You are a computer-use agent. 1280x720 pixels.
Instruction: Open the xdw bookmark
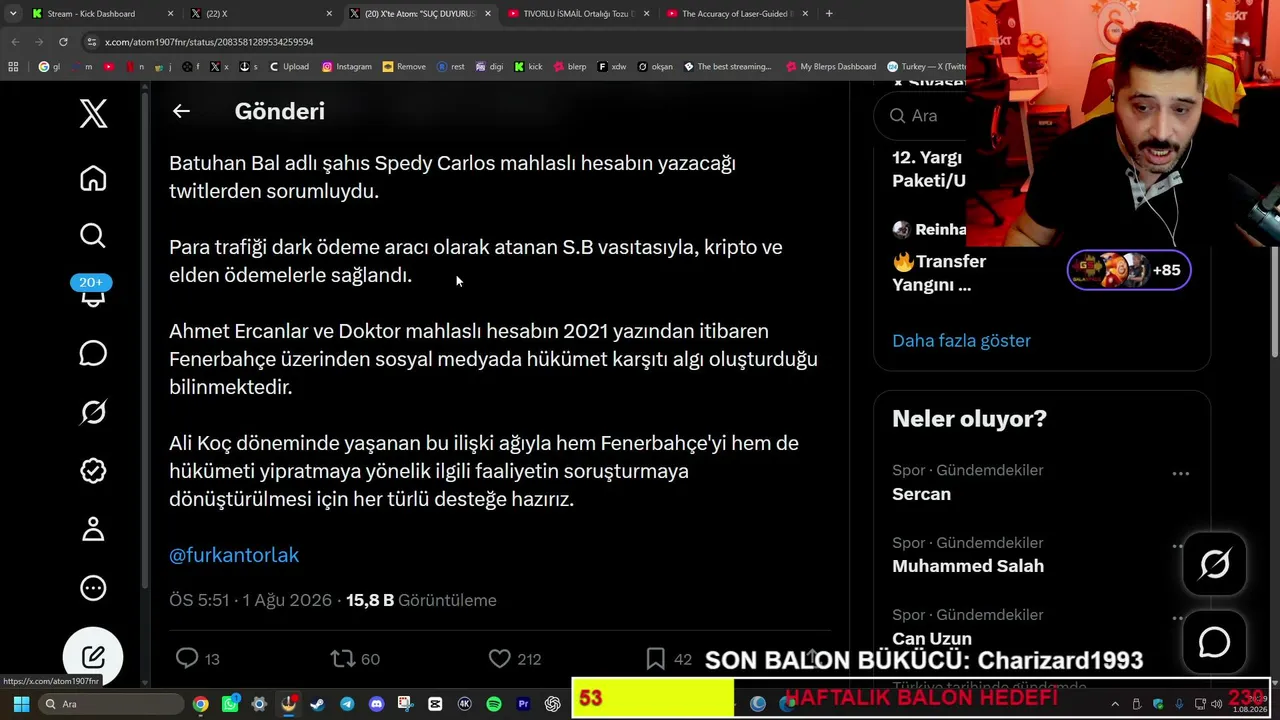[612, 67]
